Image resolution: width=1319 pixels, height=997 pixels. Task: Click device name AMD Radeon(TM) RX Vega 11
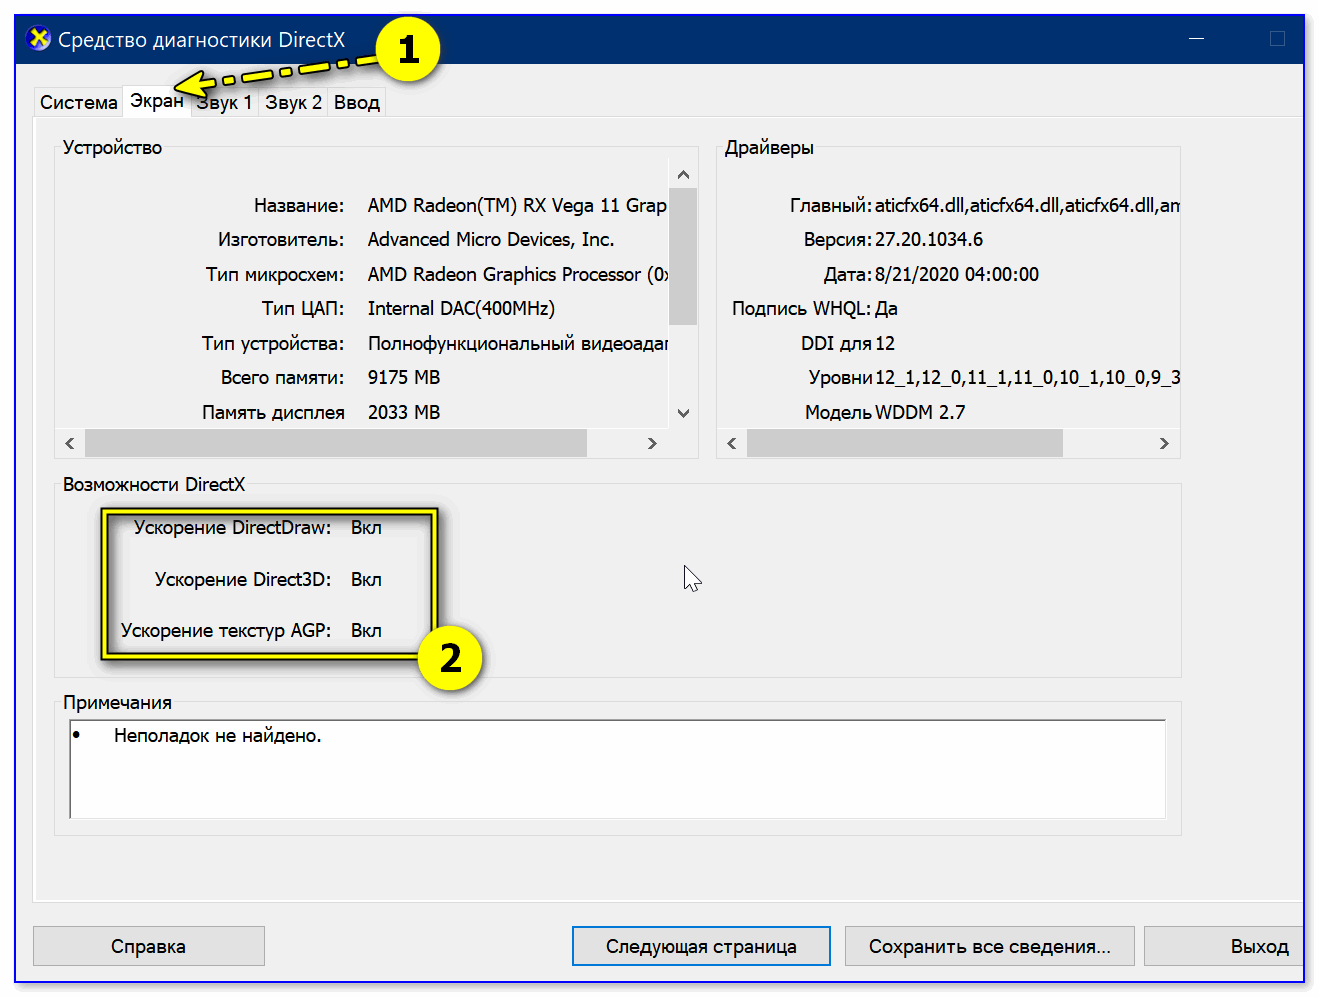point(517,205)
